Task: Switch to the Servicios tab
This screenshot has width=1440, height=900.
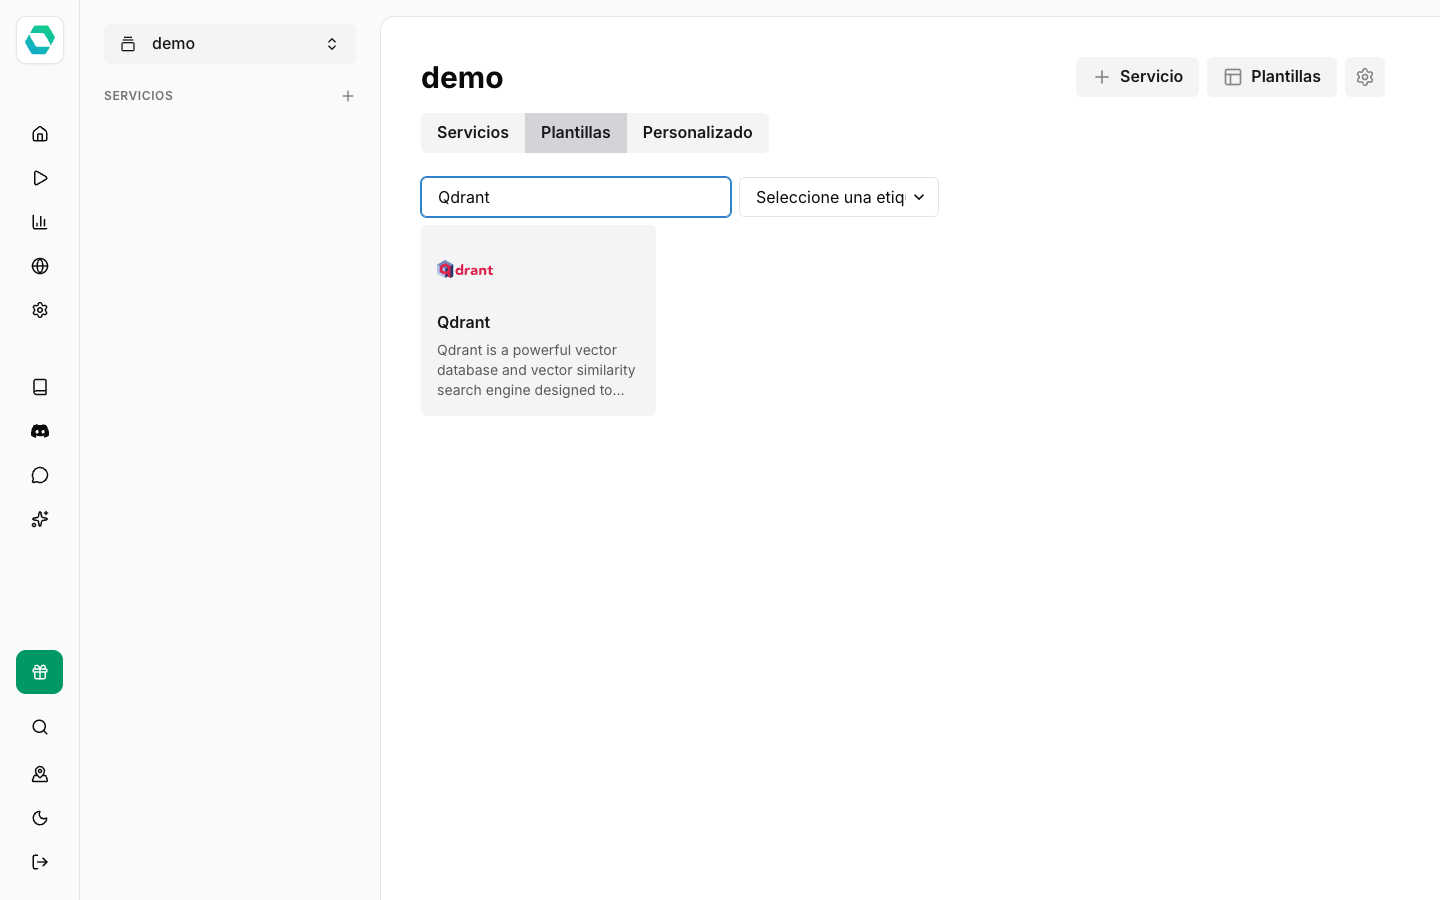Action: (x=473, y=133)
